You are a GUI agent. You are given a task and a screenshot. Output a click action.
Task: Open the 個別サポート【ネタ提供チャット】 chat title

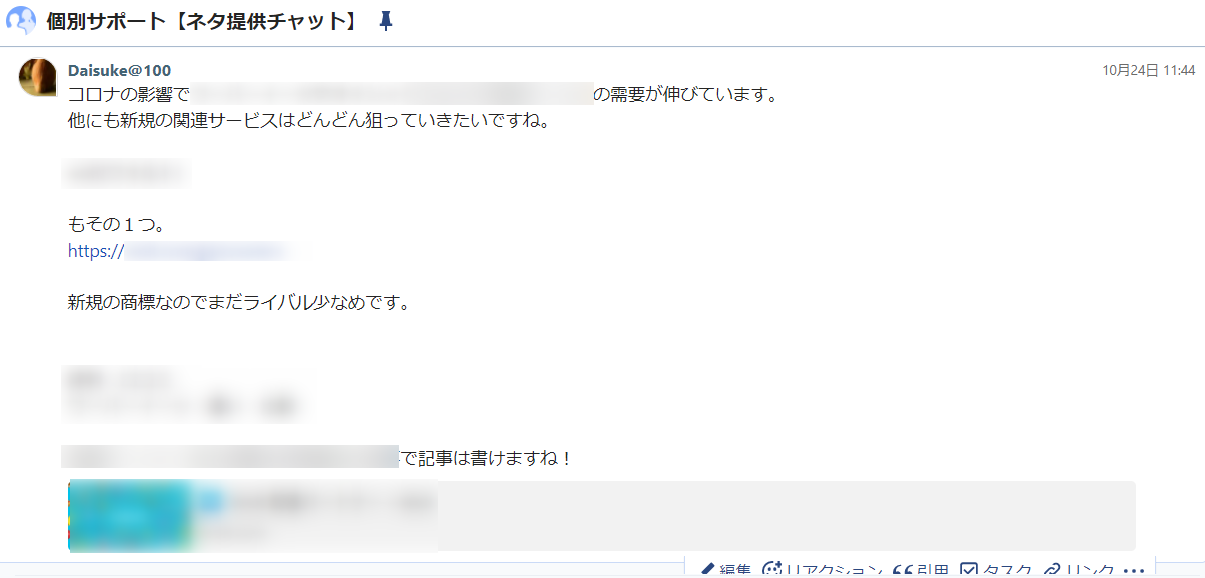point(203,21)
